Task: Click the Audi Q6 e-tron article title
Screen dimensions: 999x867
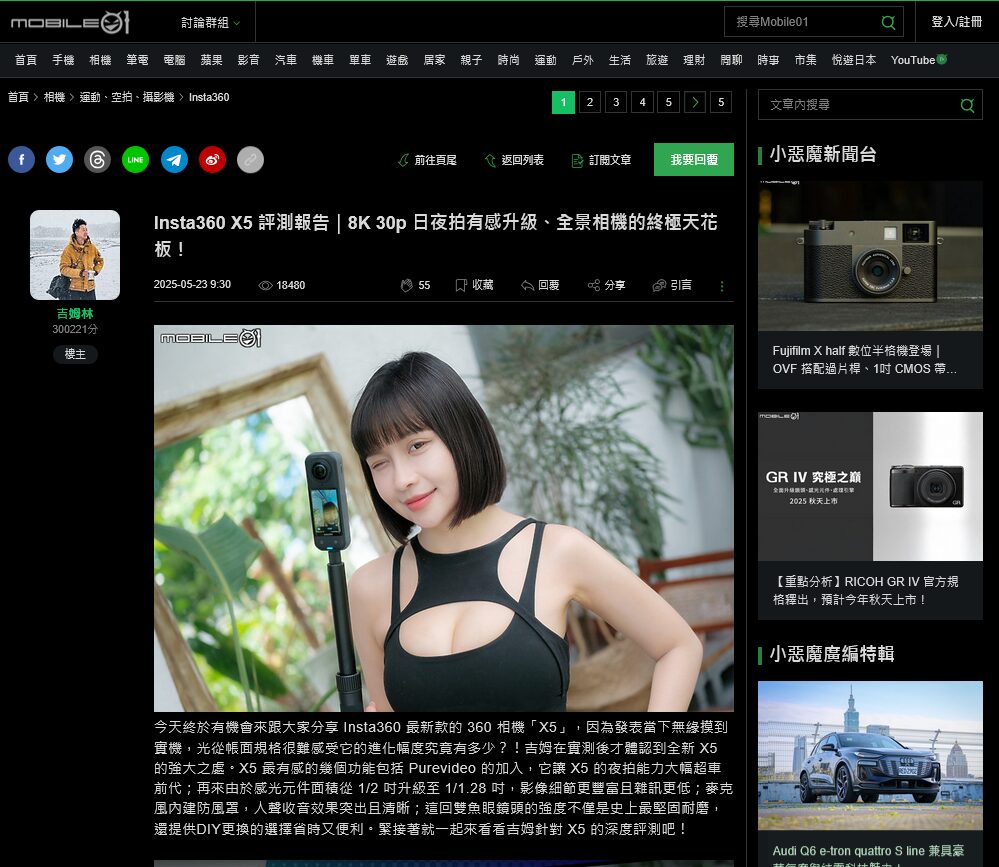Action: coord(868,855)
